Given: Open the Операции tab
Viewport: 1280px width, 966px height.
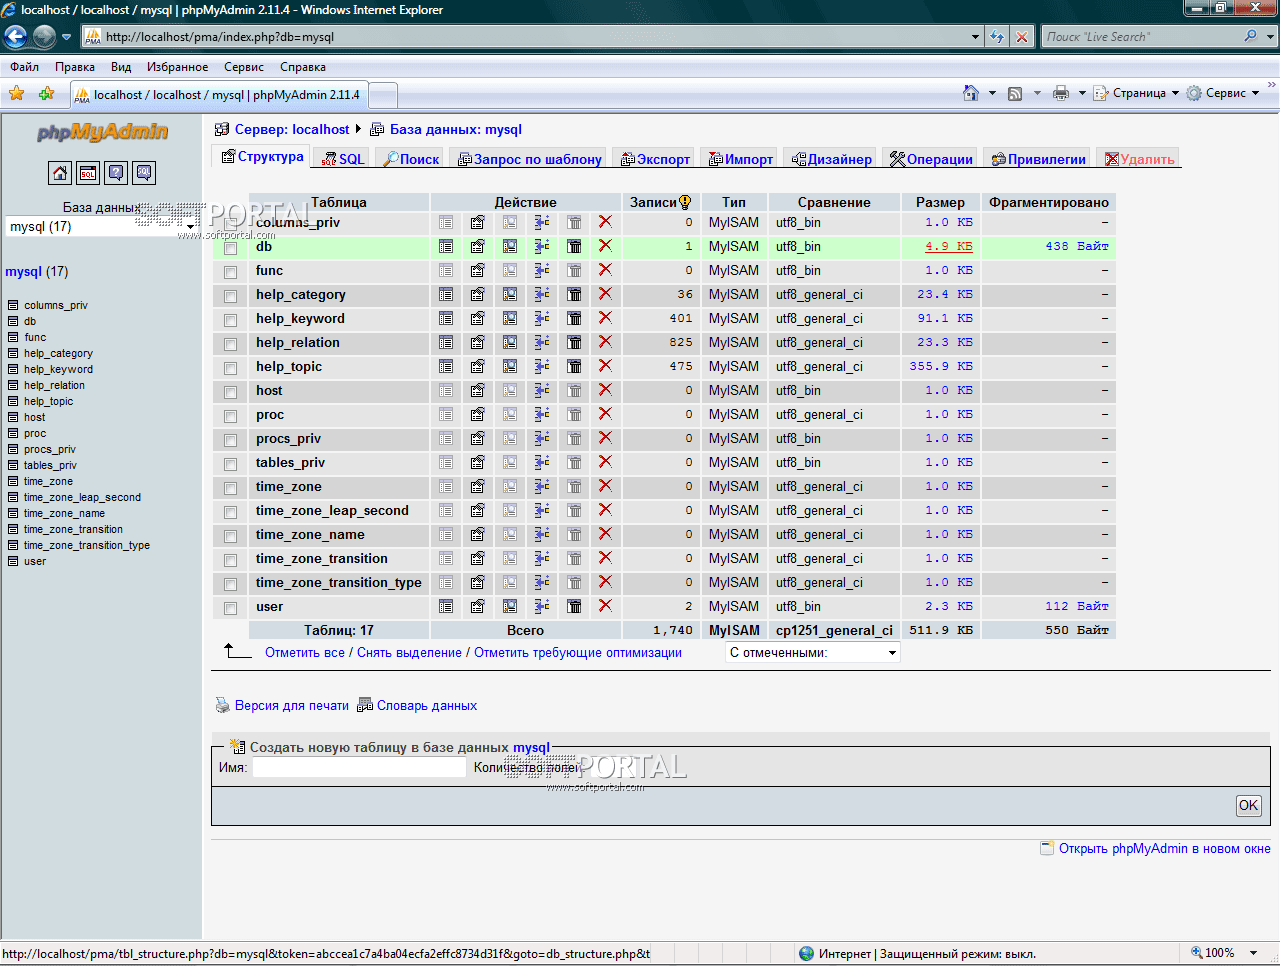Looking at the screenshot, I should point(931,159).
